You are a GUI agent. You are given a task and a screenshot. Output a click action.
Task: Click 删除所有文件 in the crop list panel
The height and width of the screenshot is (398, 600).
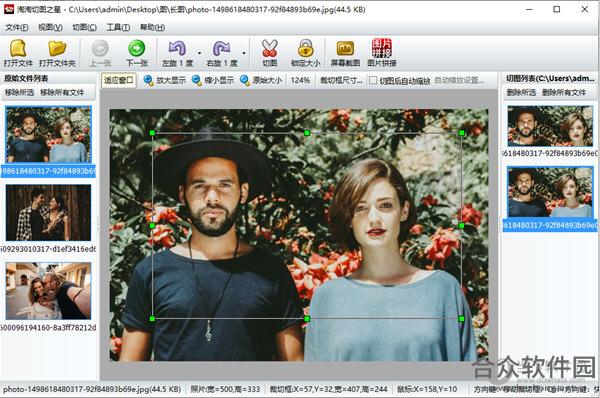tap(564, 92)
